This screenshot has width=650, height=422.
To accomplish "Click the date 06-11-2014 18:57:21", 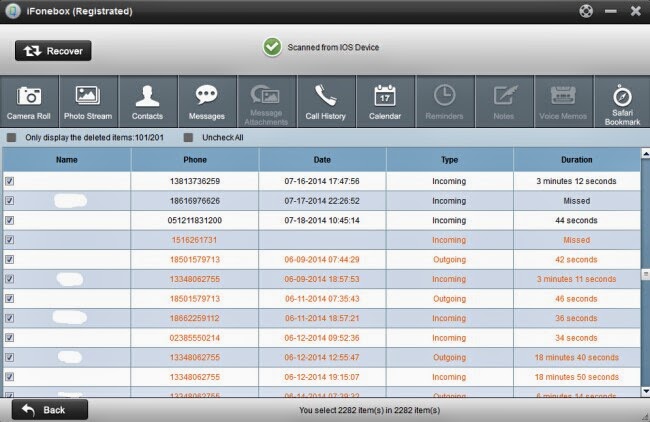I will coord(322,318).
